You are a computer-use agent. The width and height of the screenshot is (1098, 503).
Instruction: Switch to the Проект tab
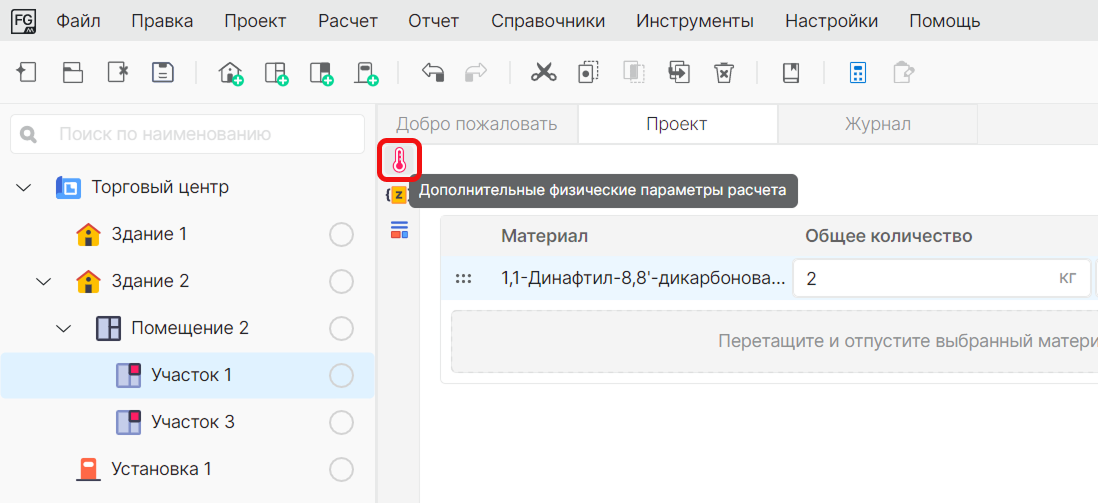[x=677, y=124]
